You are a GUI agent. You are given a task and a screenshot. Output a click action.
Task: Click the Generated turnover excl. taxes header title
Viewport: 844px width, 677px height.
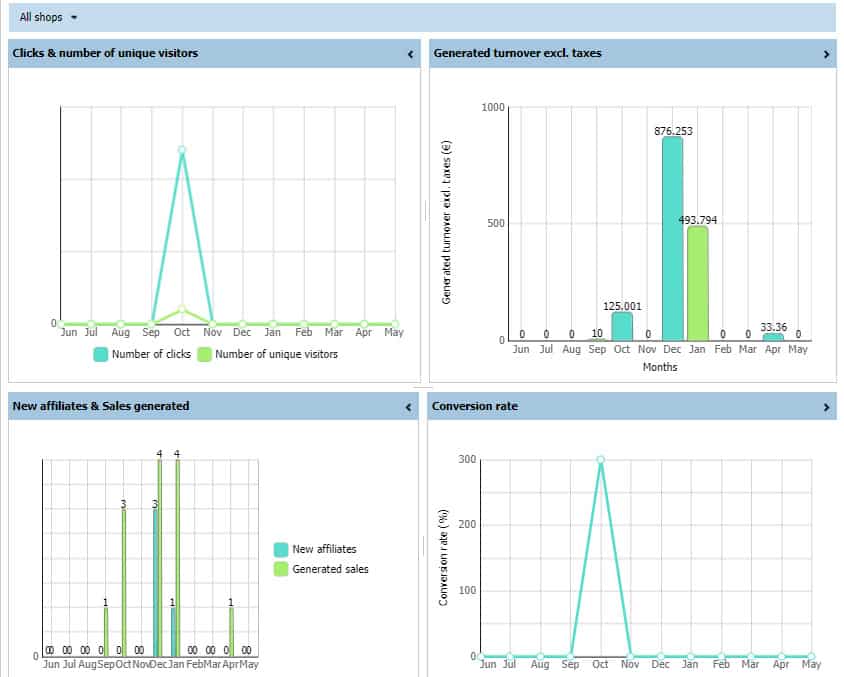(517, 53)
